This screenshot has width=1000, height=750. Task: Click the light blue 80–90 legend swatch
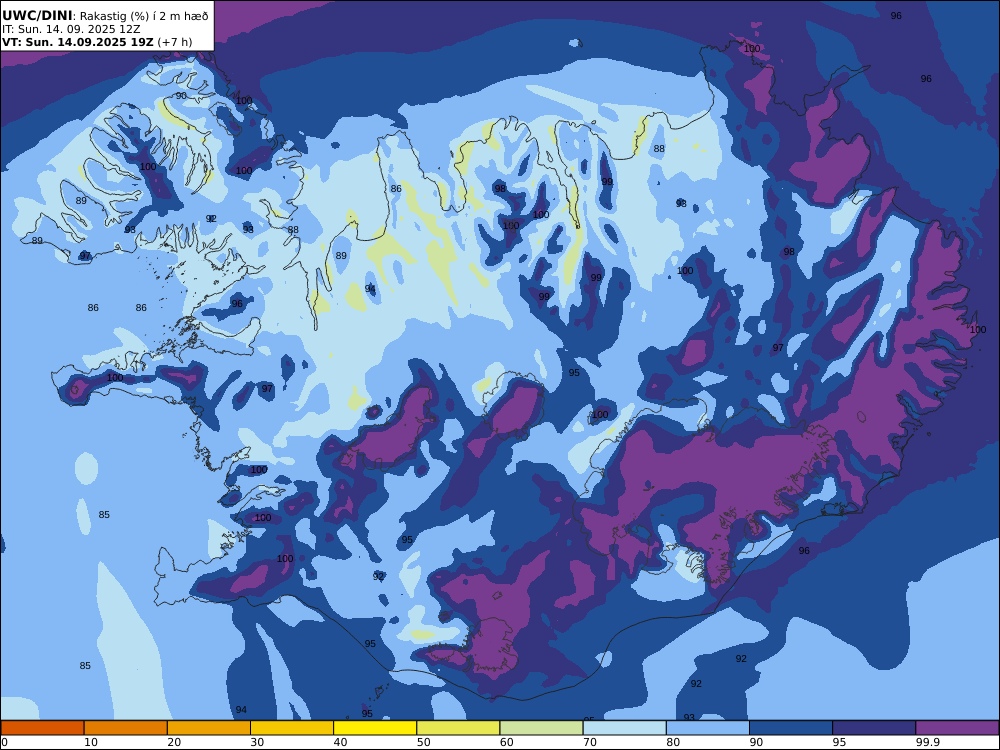point(708,728)
